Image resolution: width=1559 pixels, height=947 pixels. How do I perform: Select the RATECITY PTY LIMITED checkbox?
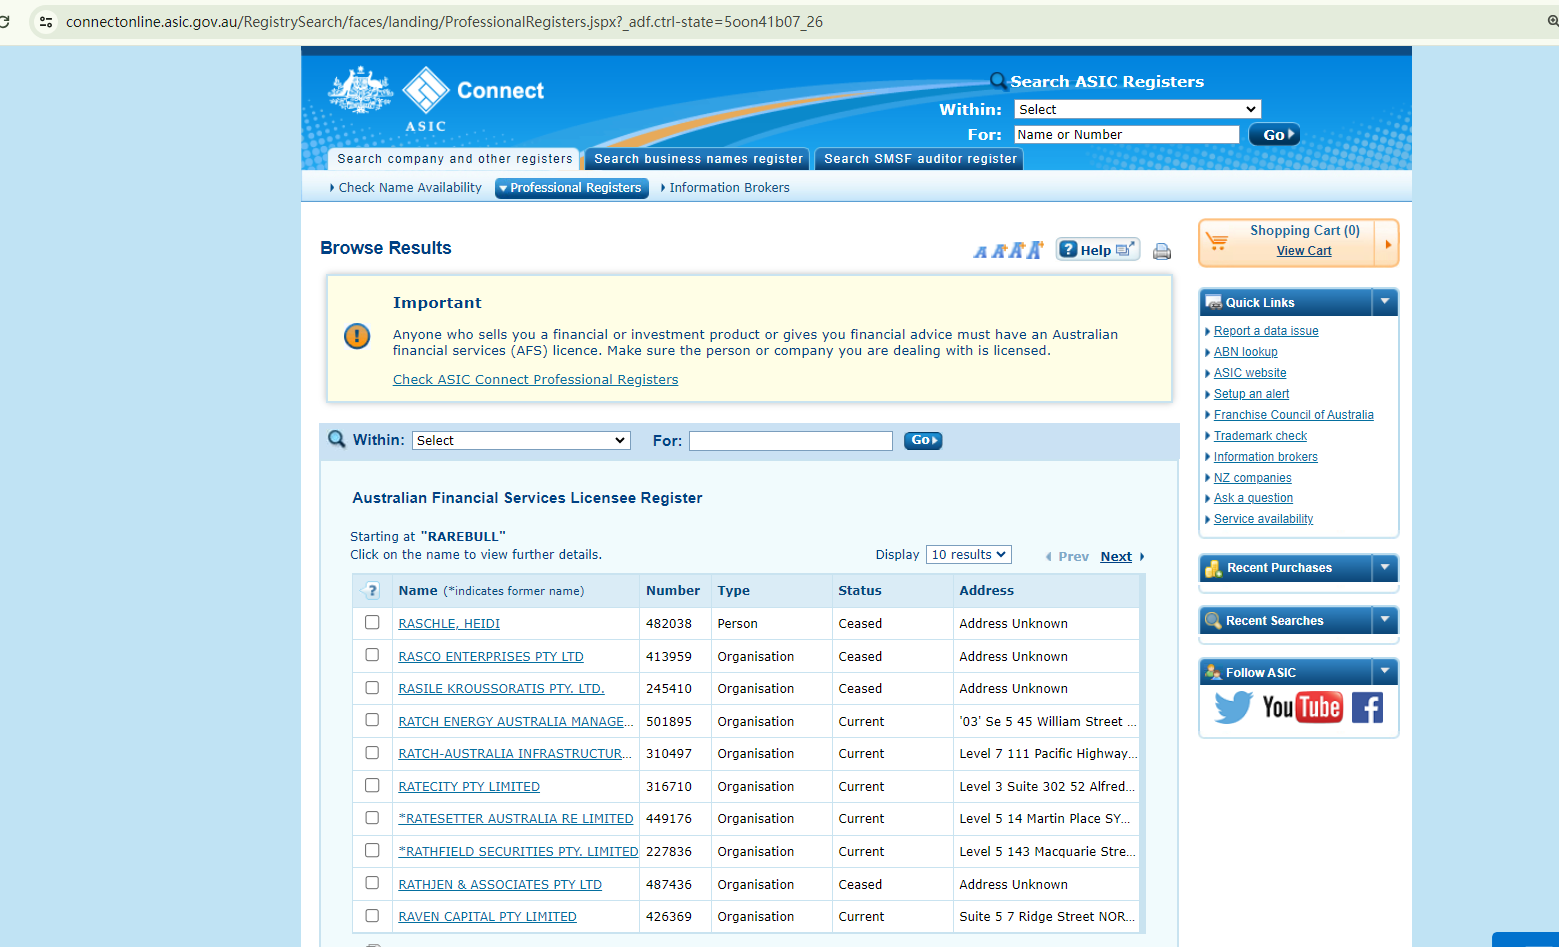[372, 786]
